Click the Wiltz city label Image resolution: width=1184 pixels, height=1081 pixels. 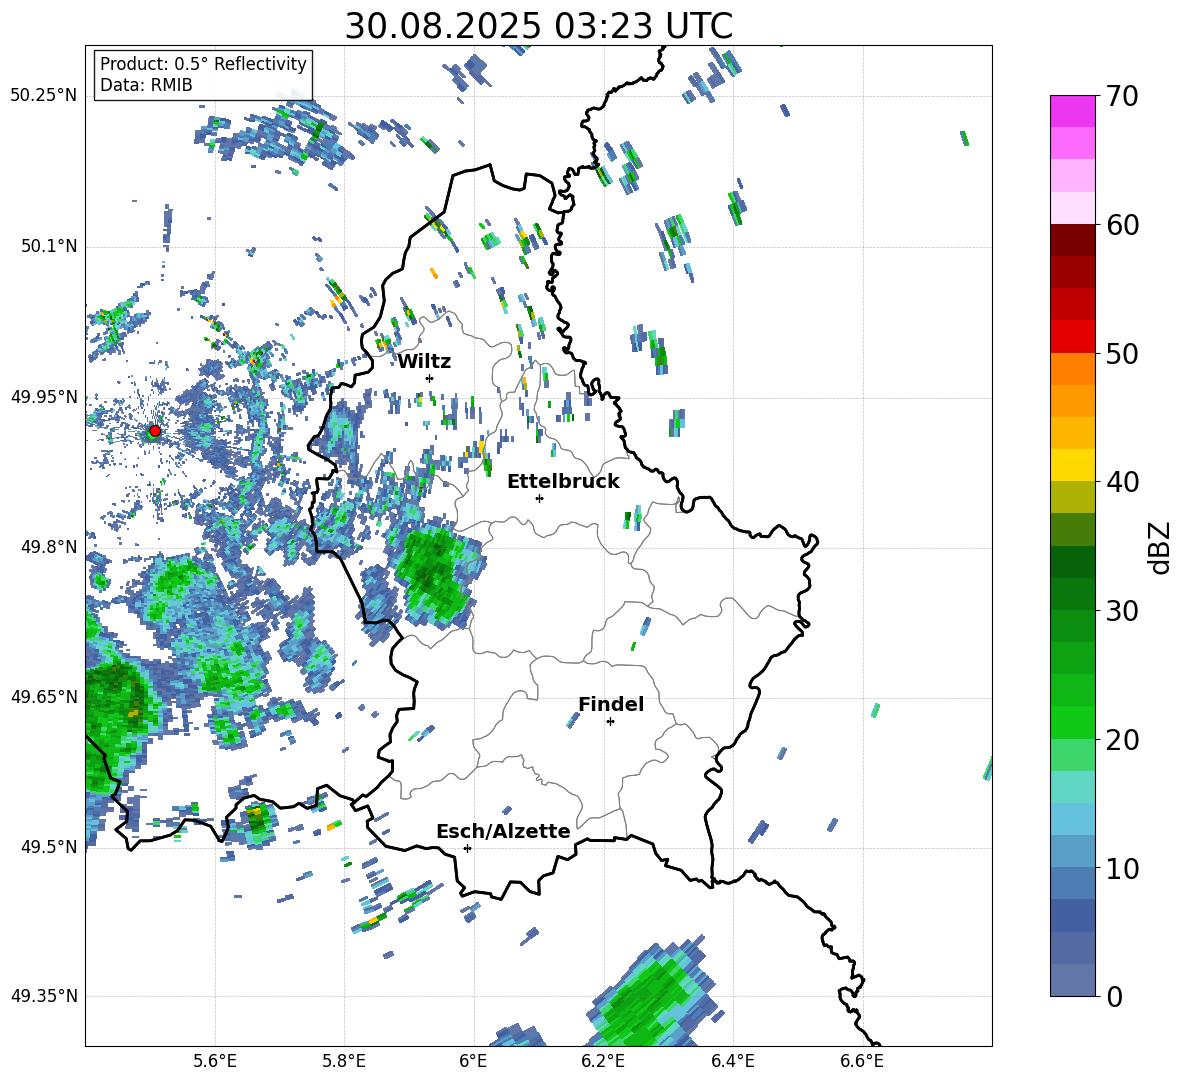(424, 362)
